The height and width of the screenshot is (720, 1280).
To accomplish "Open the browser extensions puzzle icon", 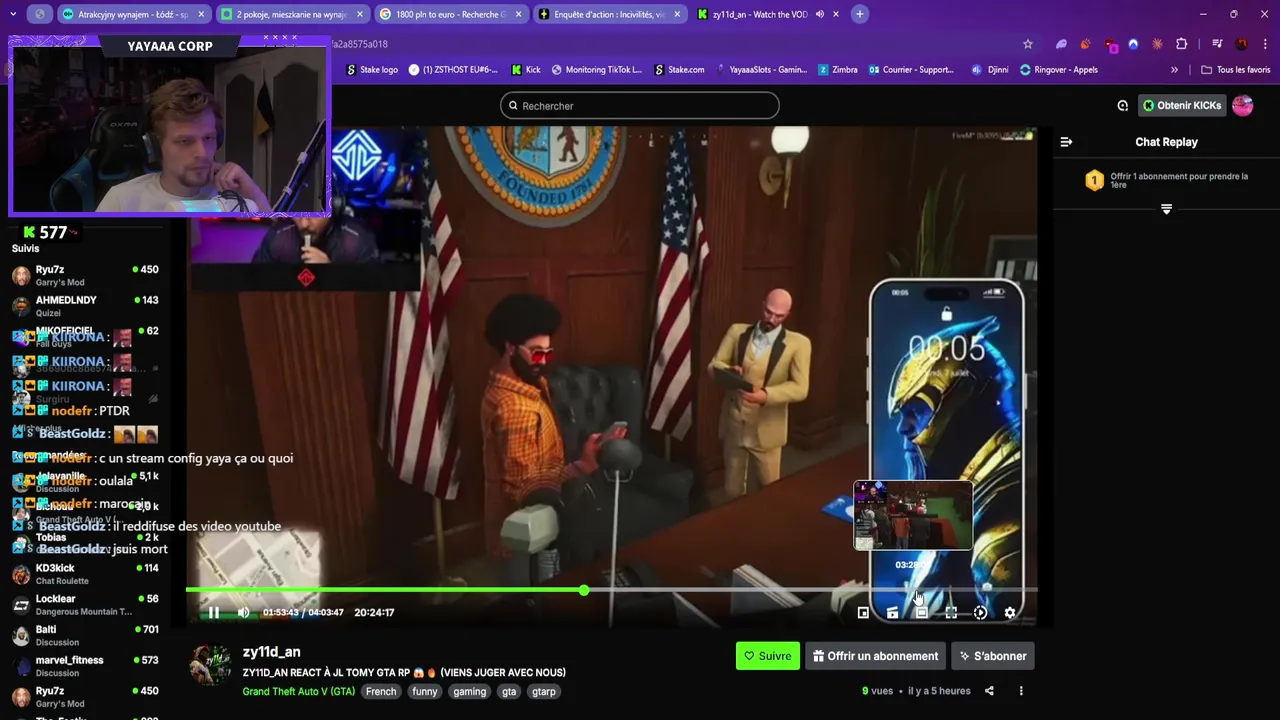I will click(1181, 44).
